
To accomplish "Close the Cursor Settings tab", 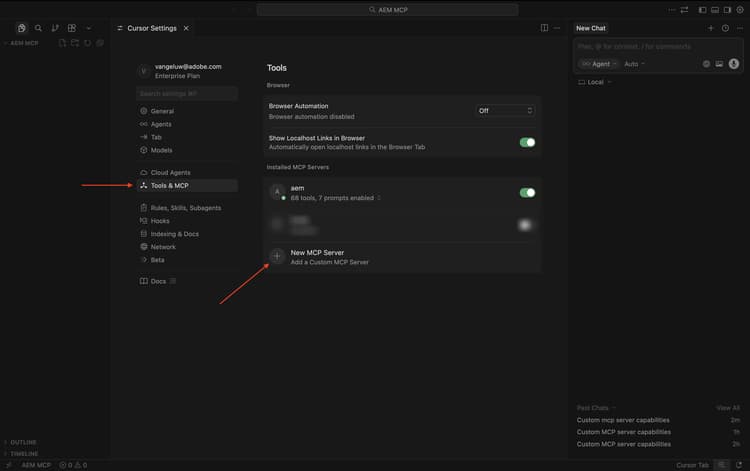I will click(186, 28).
